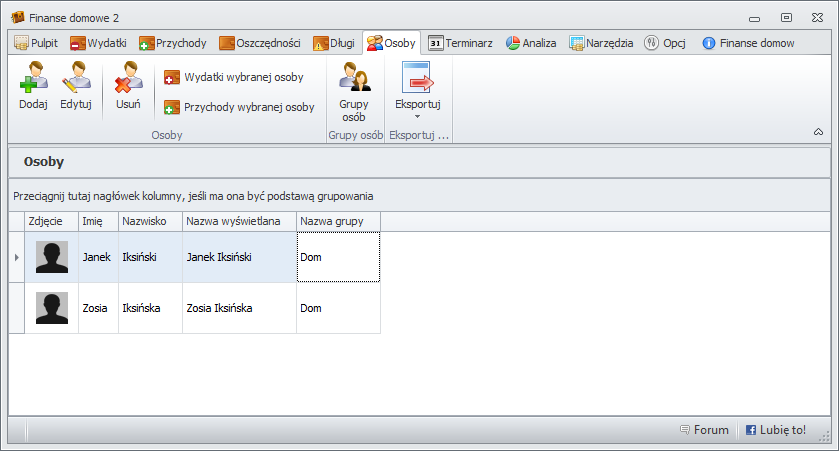Click the Lubię to! Facebook button
This screenshot has width=839, height=451.
pyautogui.click(x=776, y=430)
